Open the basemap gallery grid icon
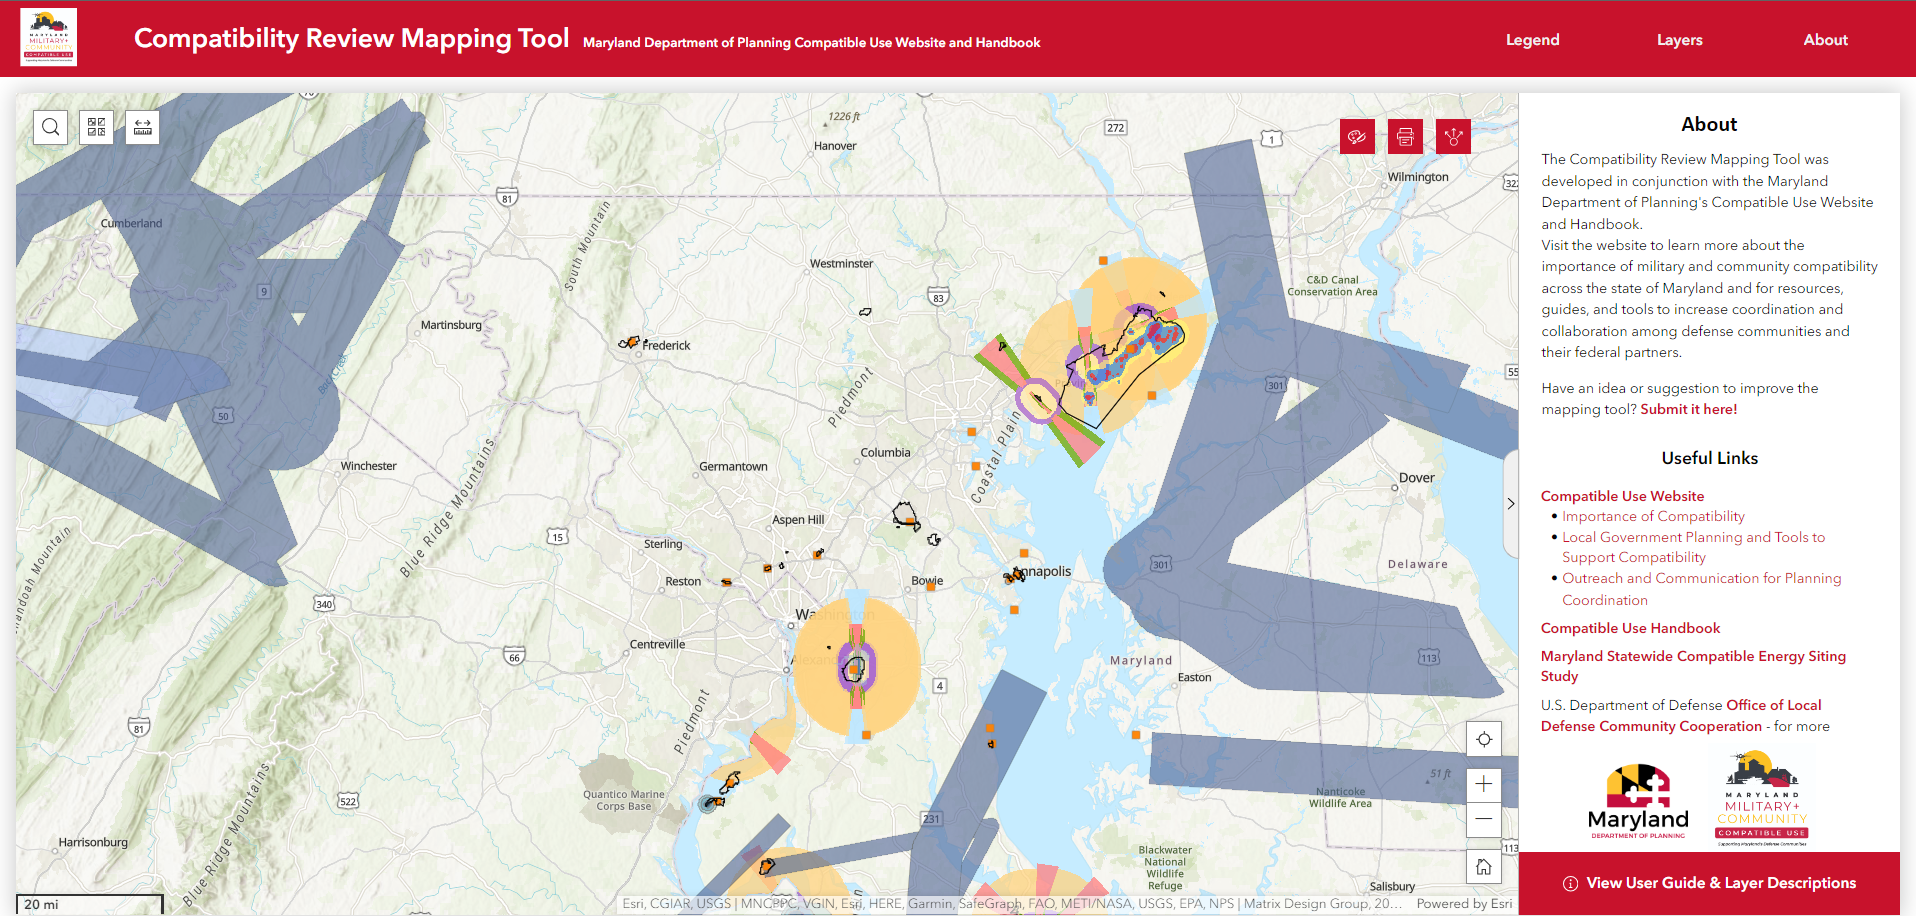The width and height of the screenshot is (1916, 916). tap(96, 127)
